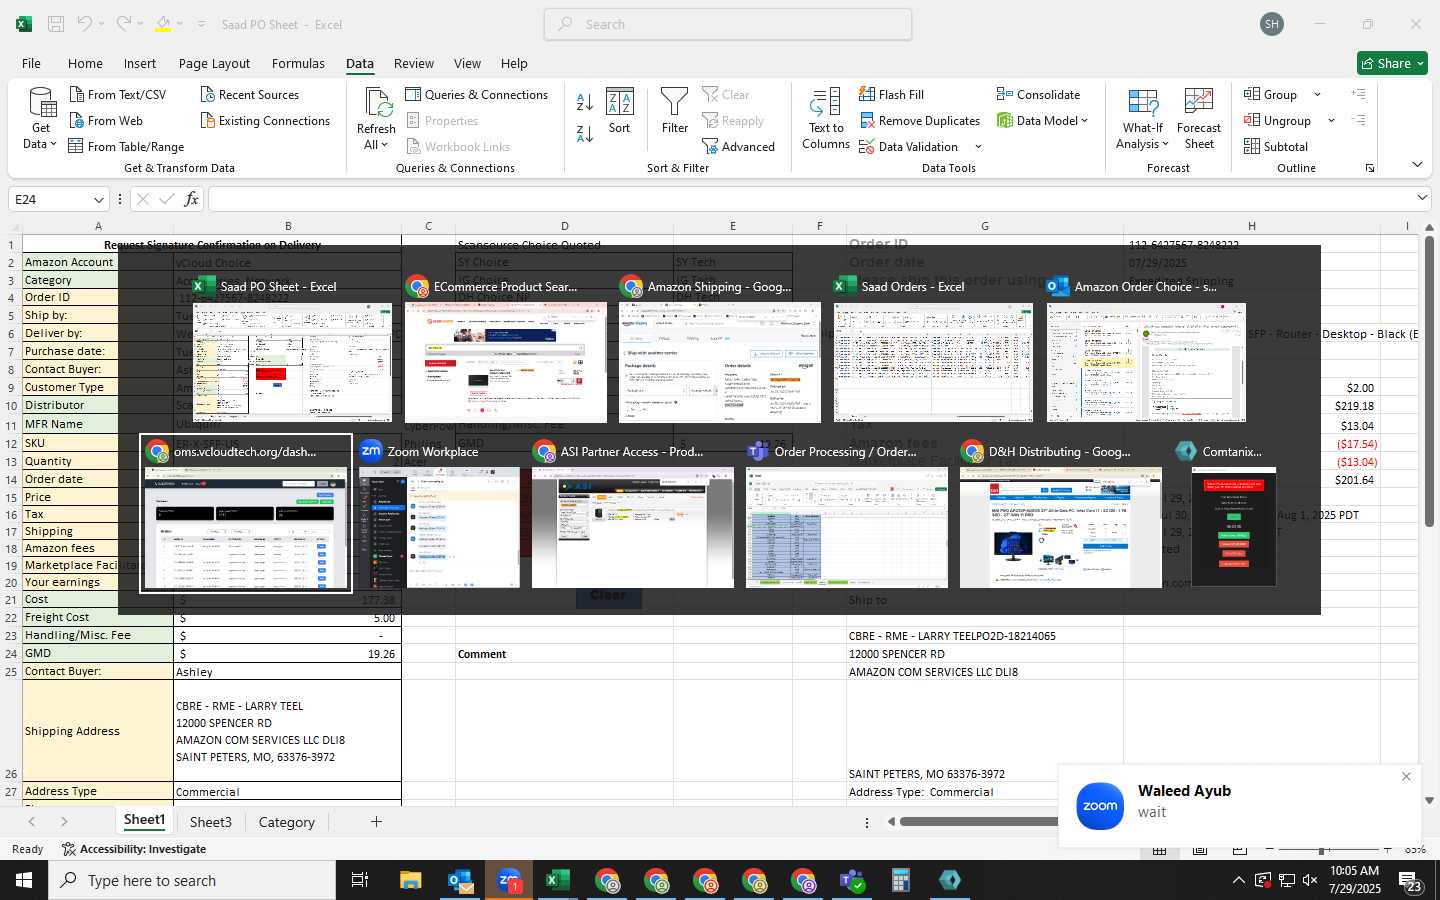Open the Insert Function fx button

coord(191,199)
